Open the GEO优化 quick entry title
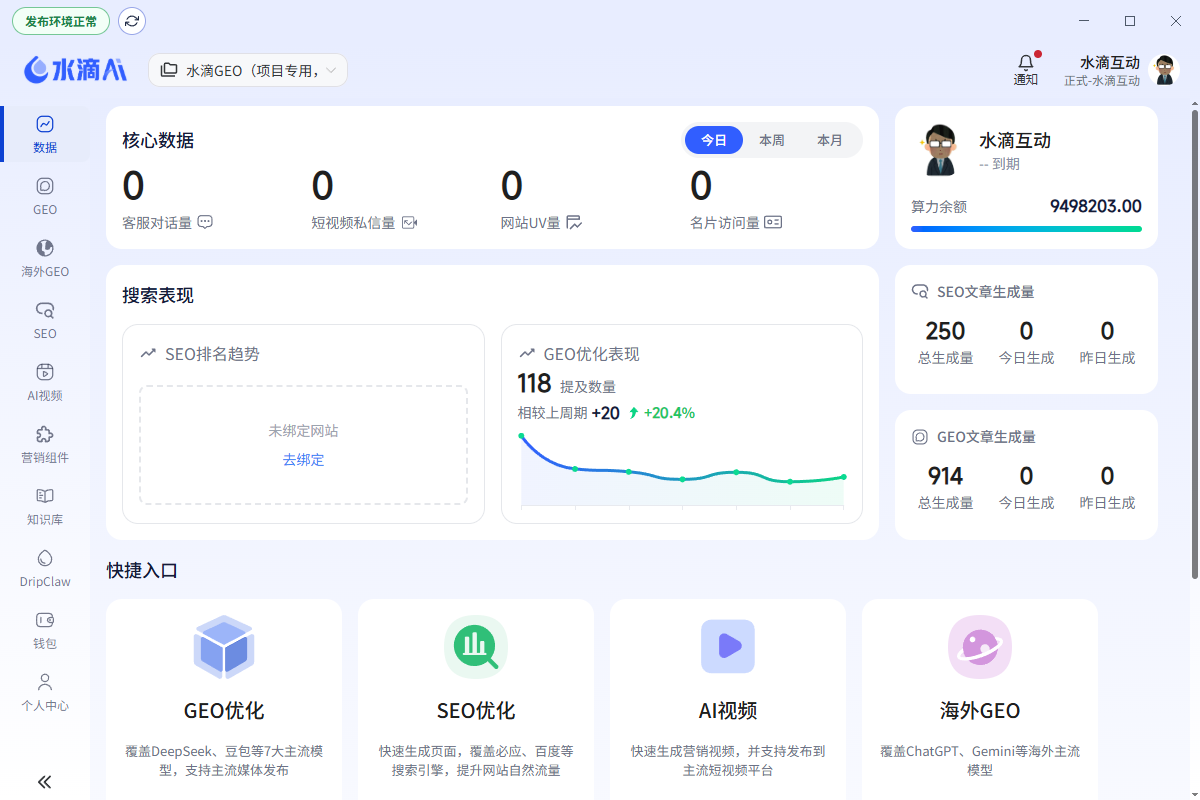1200x800 pixels. point(224,711)
